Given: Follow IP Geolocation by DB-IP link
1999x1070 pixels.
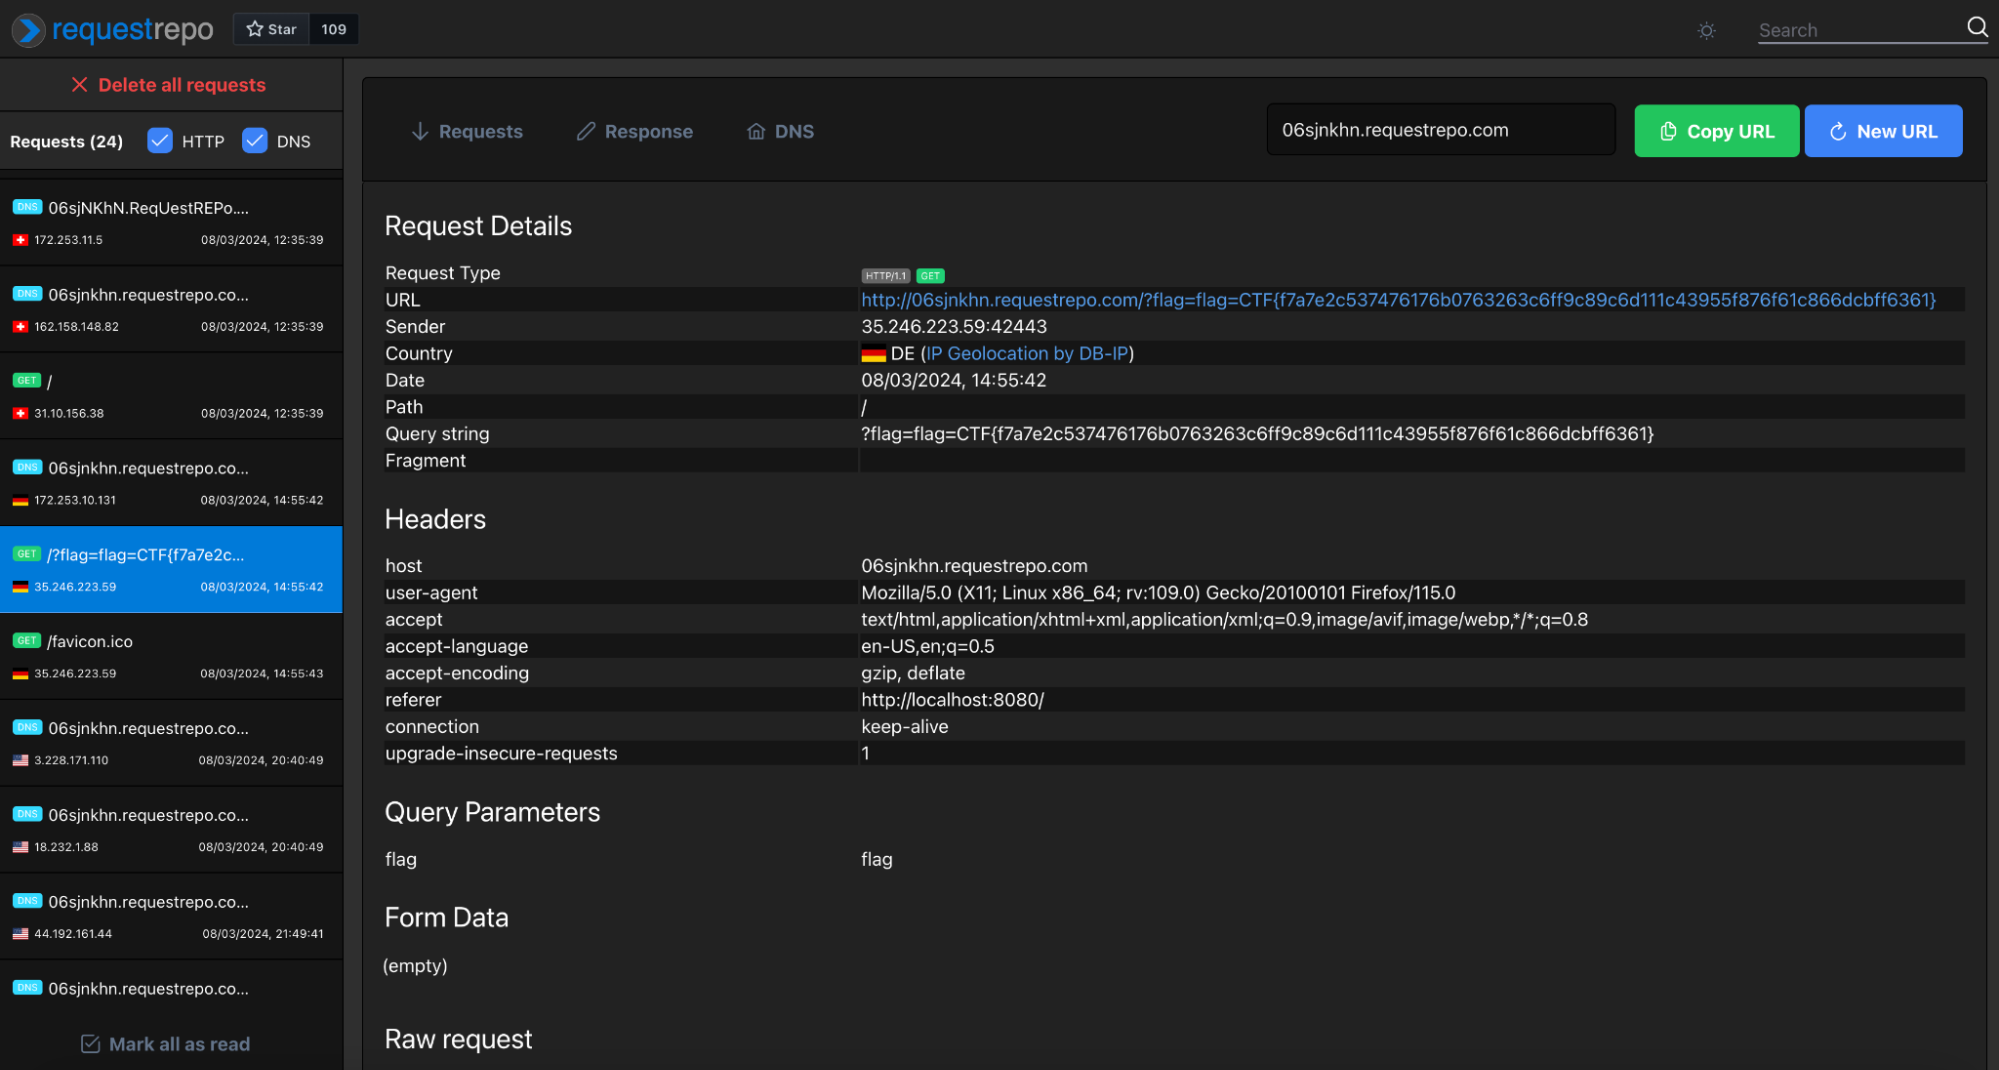Looking at the screenshot, I should pyautogui.click(x=1026, y=354).
